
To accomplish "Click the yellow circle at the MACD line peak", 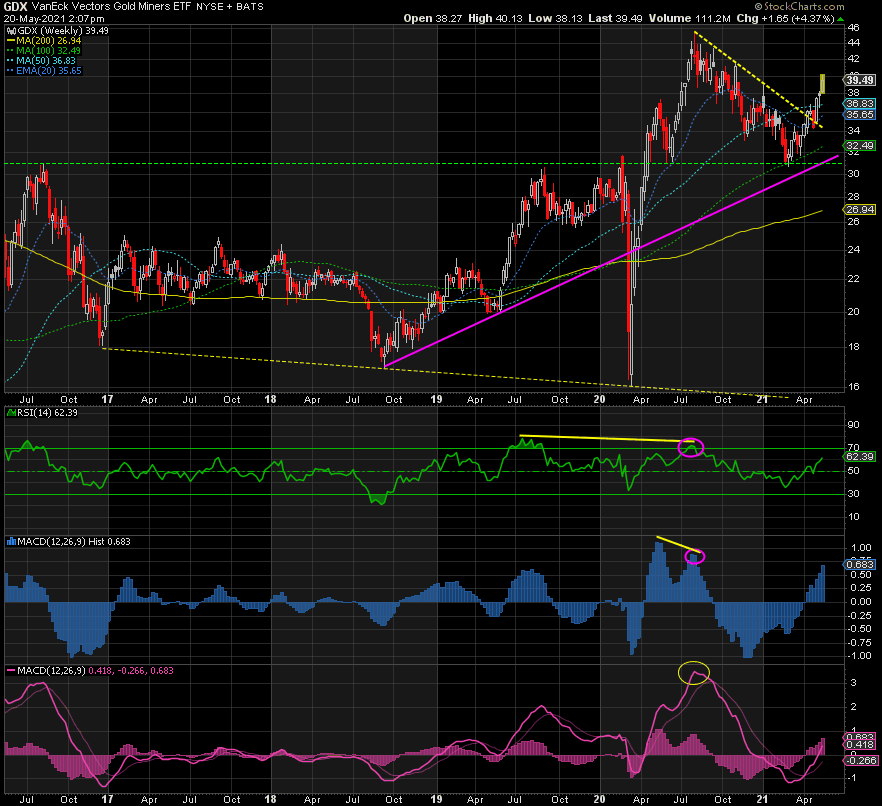I will (694, 673).
